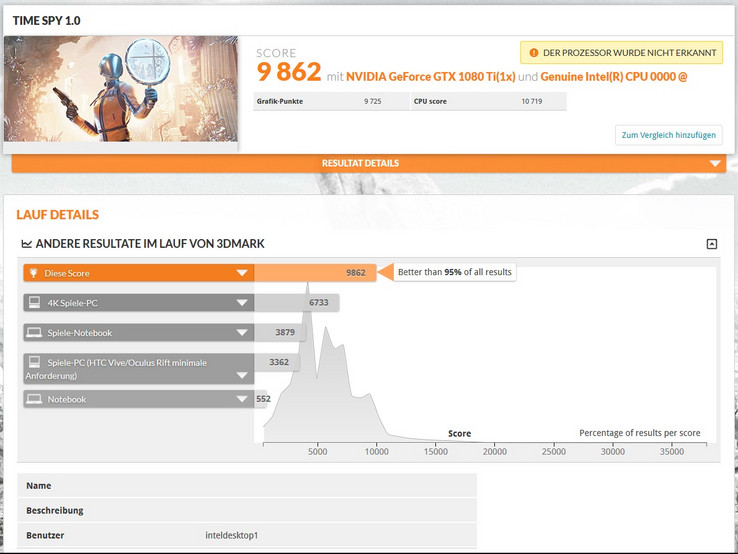Click the CPU score value 10 719

pyautogui.click(x=532, y=101)
